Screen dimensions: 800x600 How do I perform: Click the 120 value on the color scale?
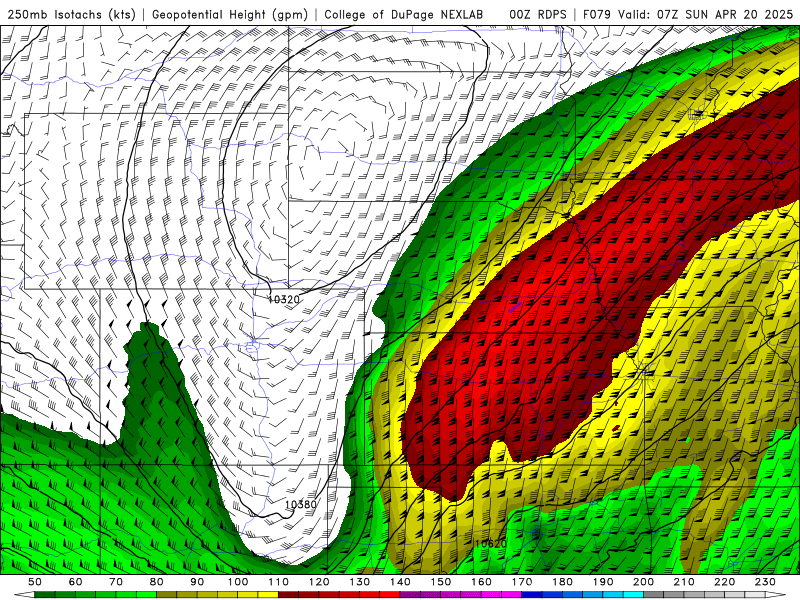(x=319, y=582)
